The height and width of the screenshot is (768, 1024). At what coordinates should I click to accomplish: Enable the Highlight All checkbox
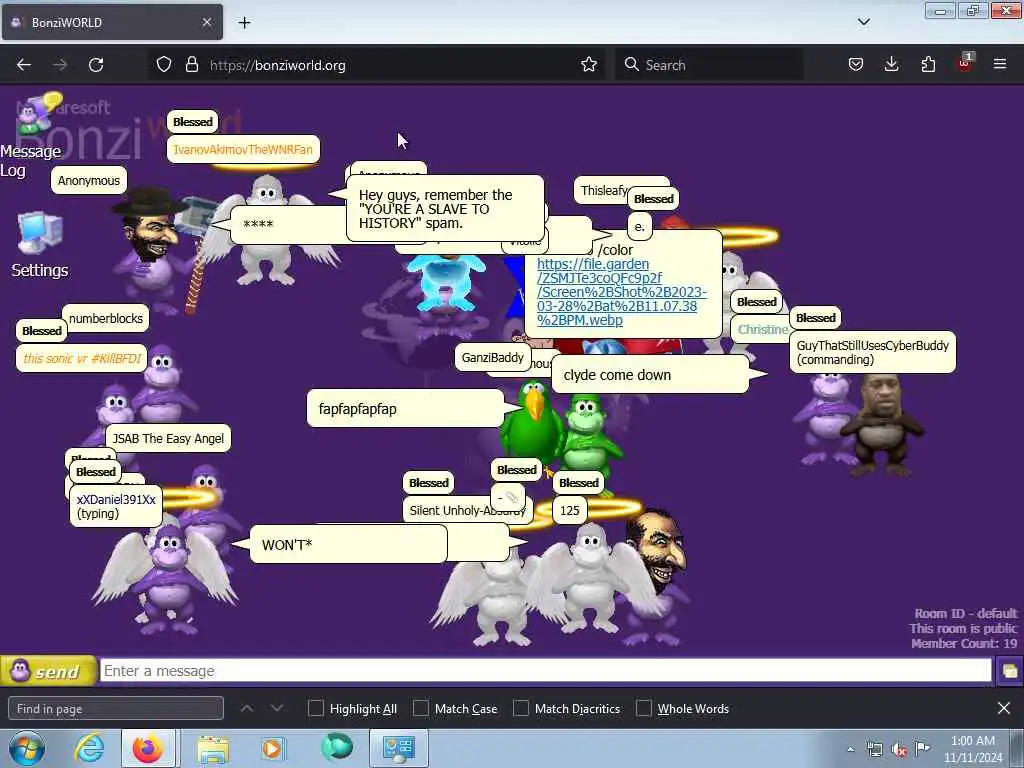[315, 709]
